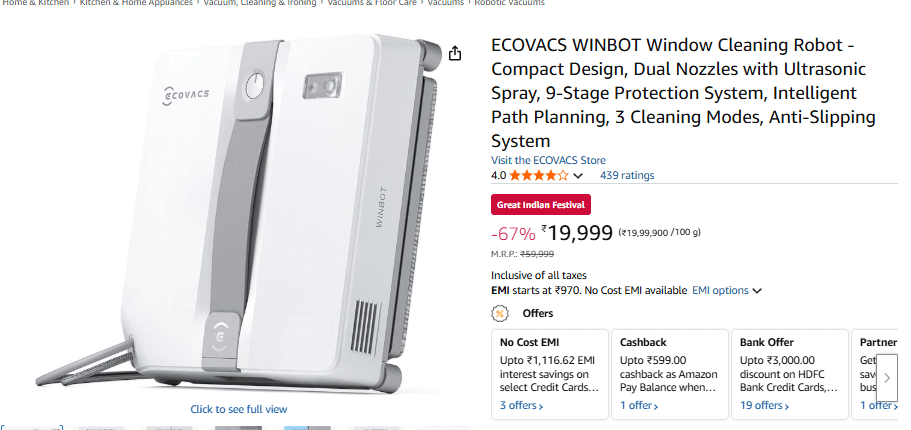Image resolution: width=911 pixels, height=430 pixels.
Task: Open the 3 offers link for No Cost EMI
Action: coord(521,406)
